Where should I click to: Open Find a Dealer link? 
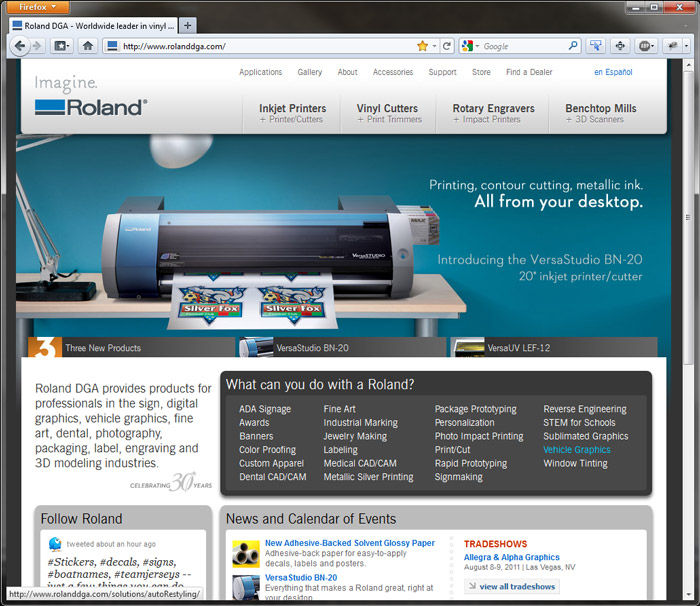click(x=529, y=72)
